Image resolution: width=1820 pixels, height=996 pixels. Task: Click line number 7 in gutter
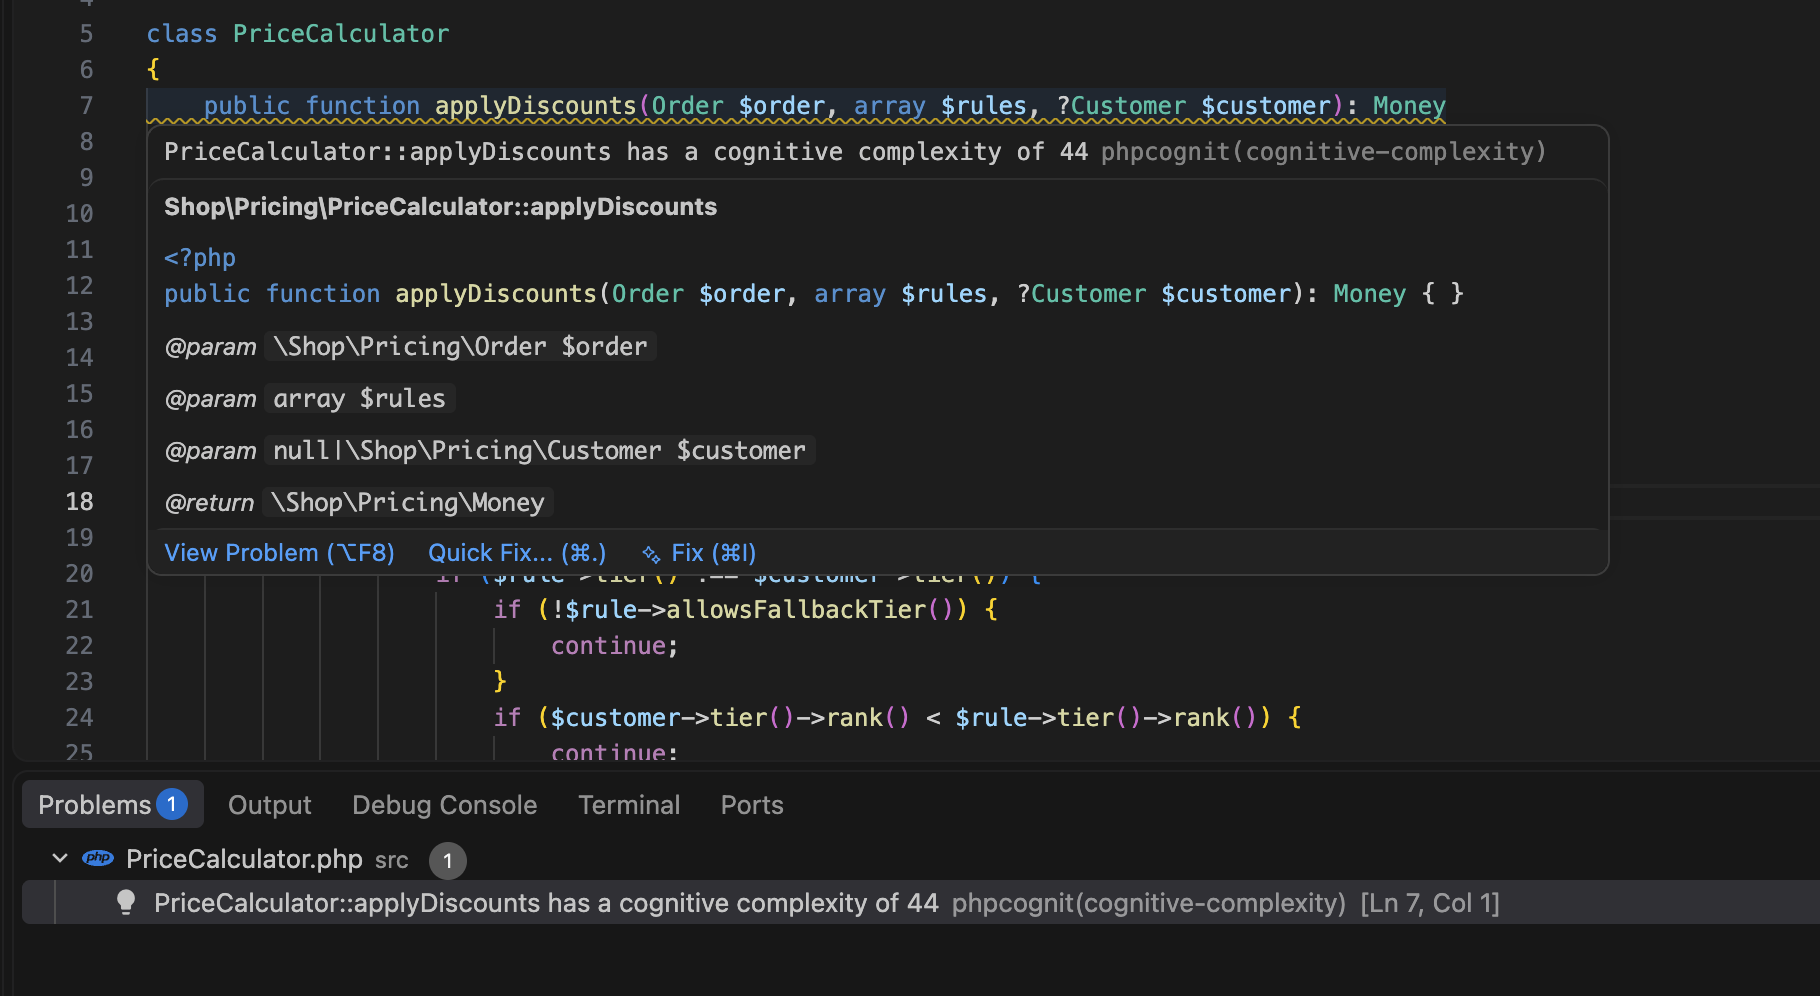click(x=86, y=105)
